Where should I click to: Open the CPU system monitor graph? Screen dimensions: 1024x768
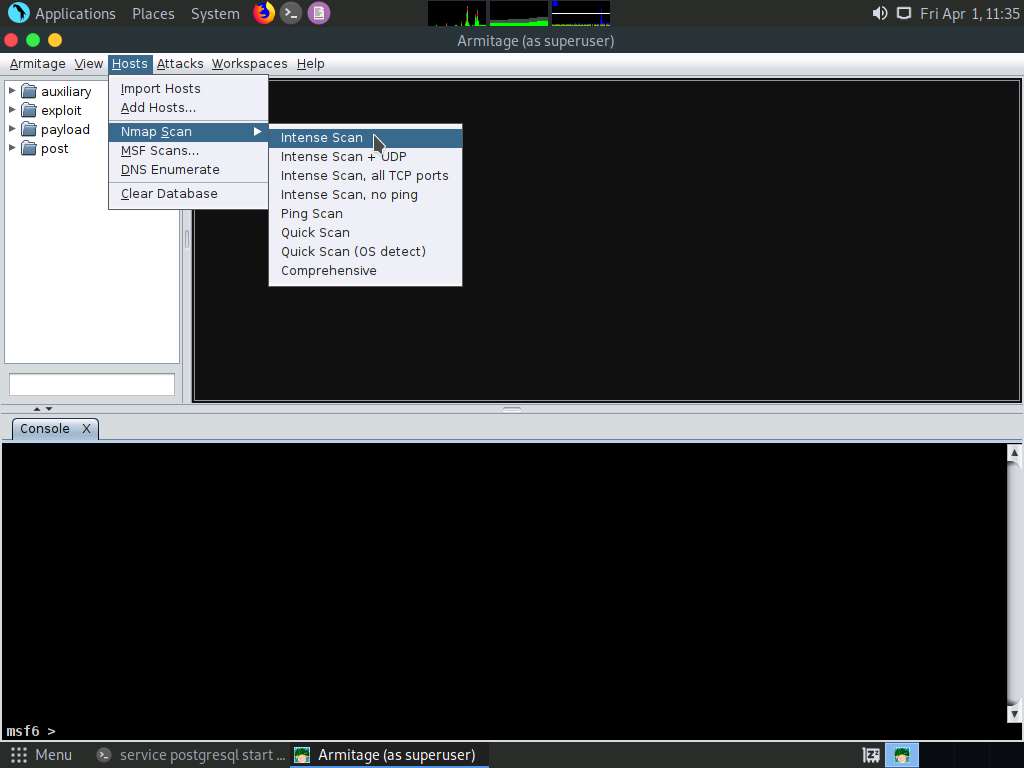pos(457,13)
